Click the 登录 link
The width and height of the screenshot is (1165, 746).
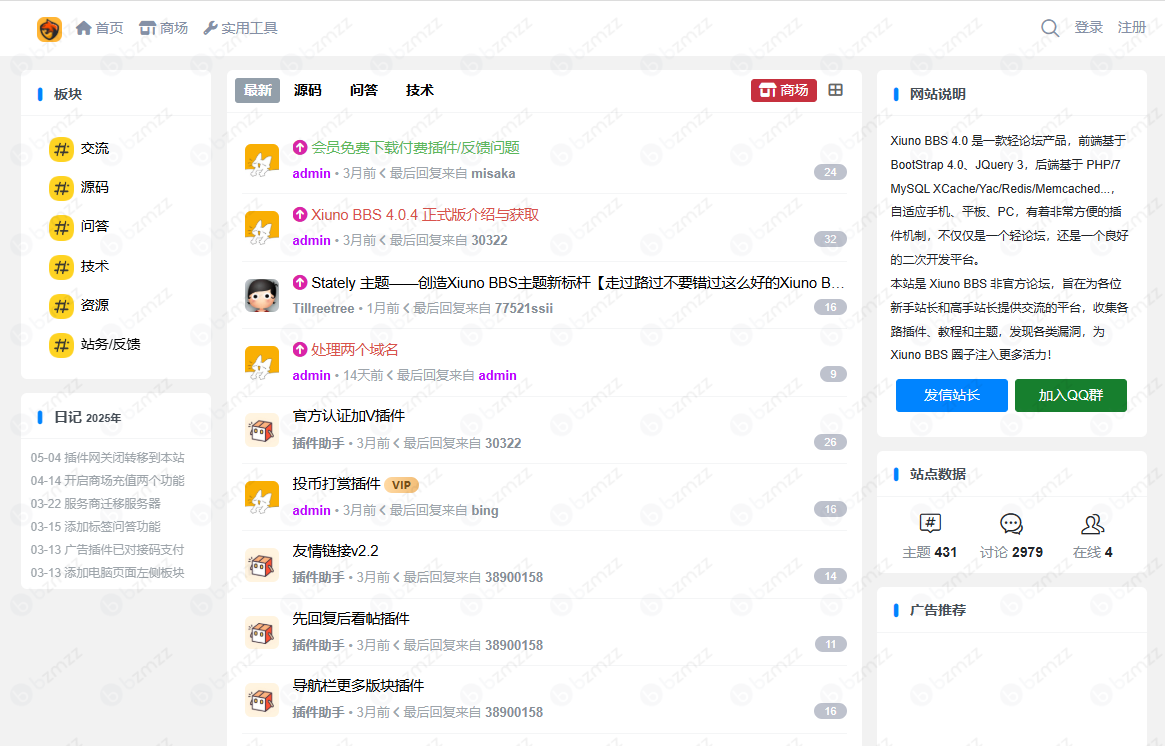pos(1088,27)
